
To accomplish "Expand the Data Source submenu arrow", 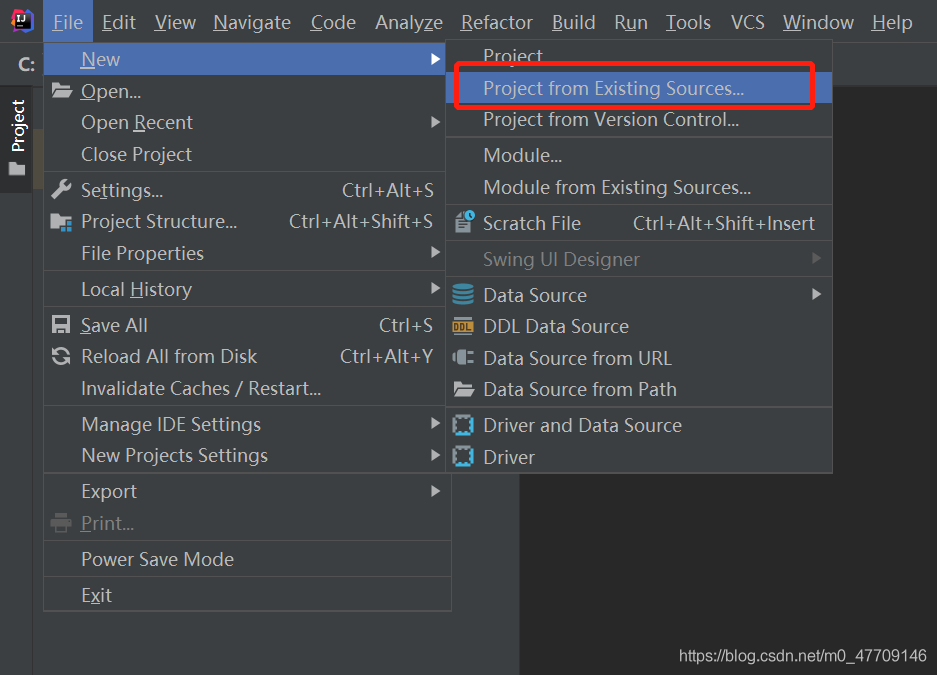I will coord(816,295).
